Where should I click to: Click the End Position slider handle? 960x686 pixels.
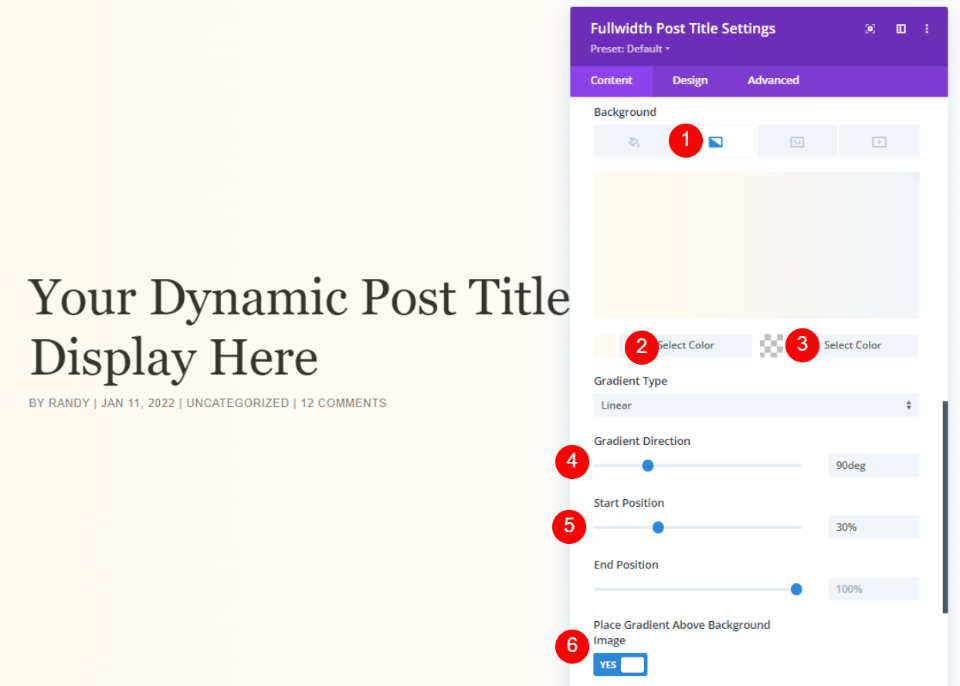796,589
